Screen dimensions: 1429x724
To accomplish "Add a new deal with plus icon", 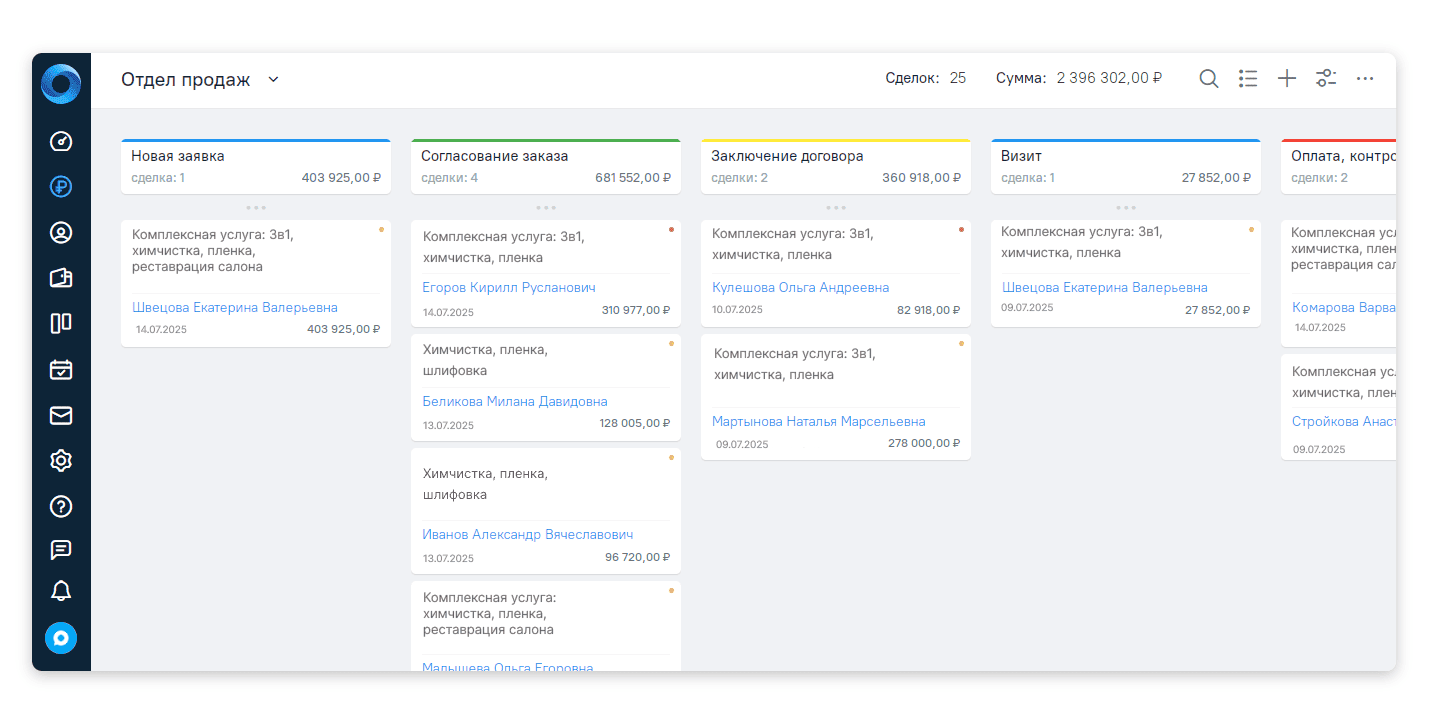I will coord(1287,79).
